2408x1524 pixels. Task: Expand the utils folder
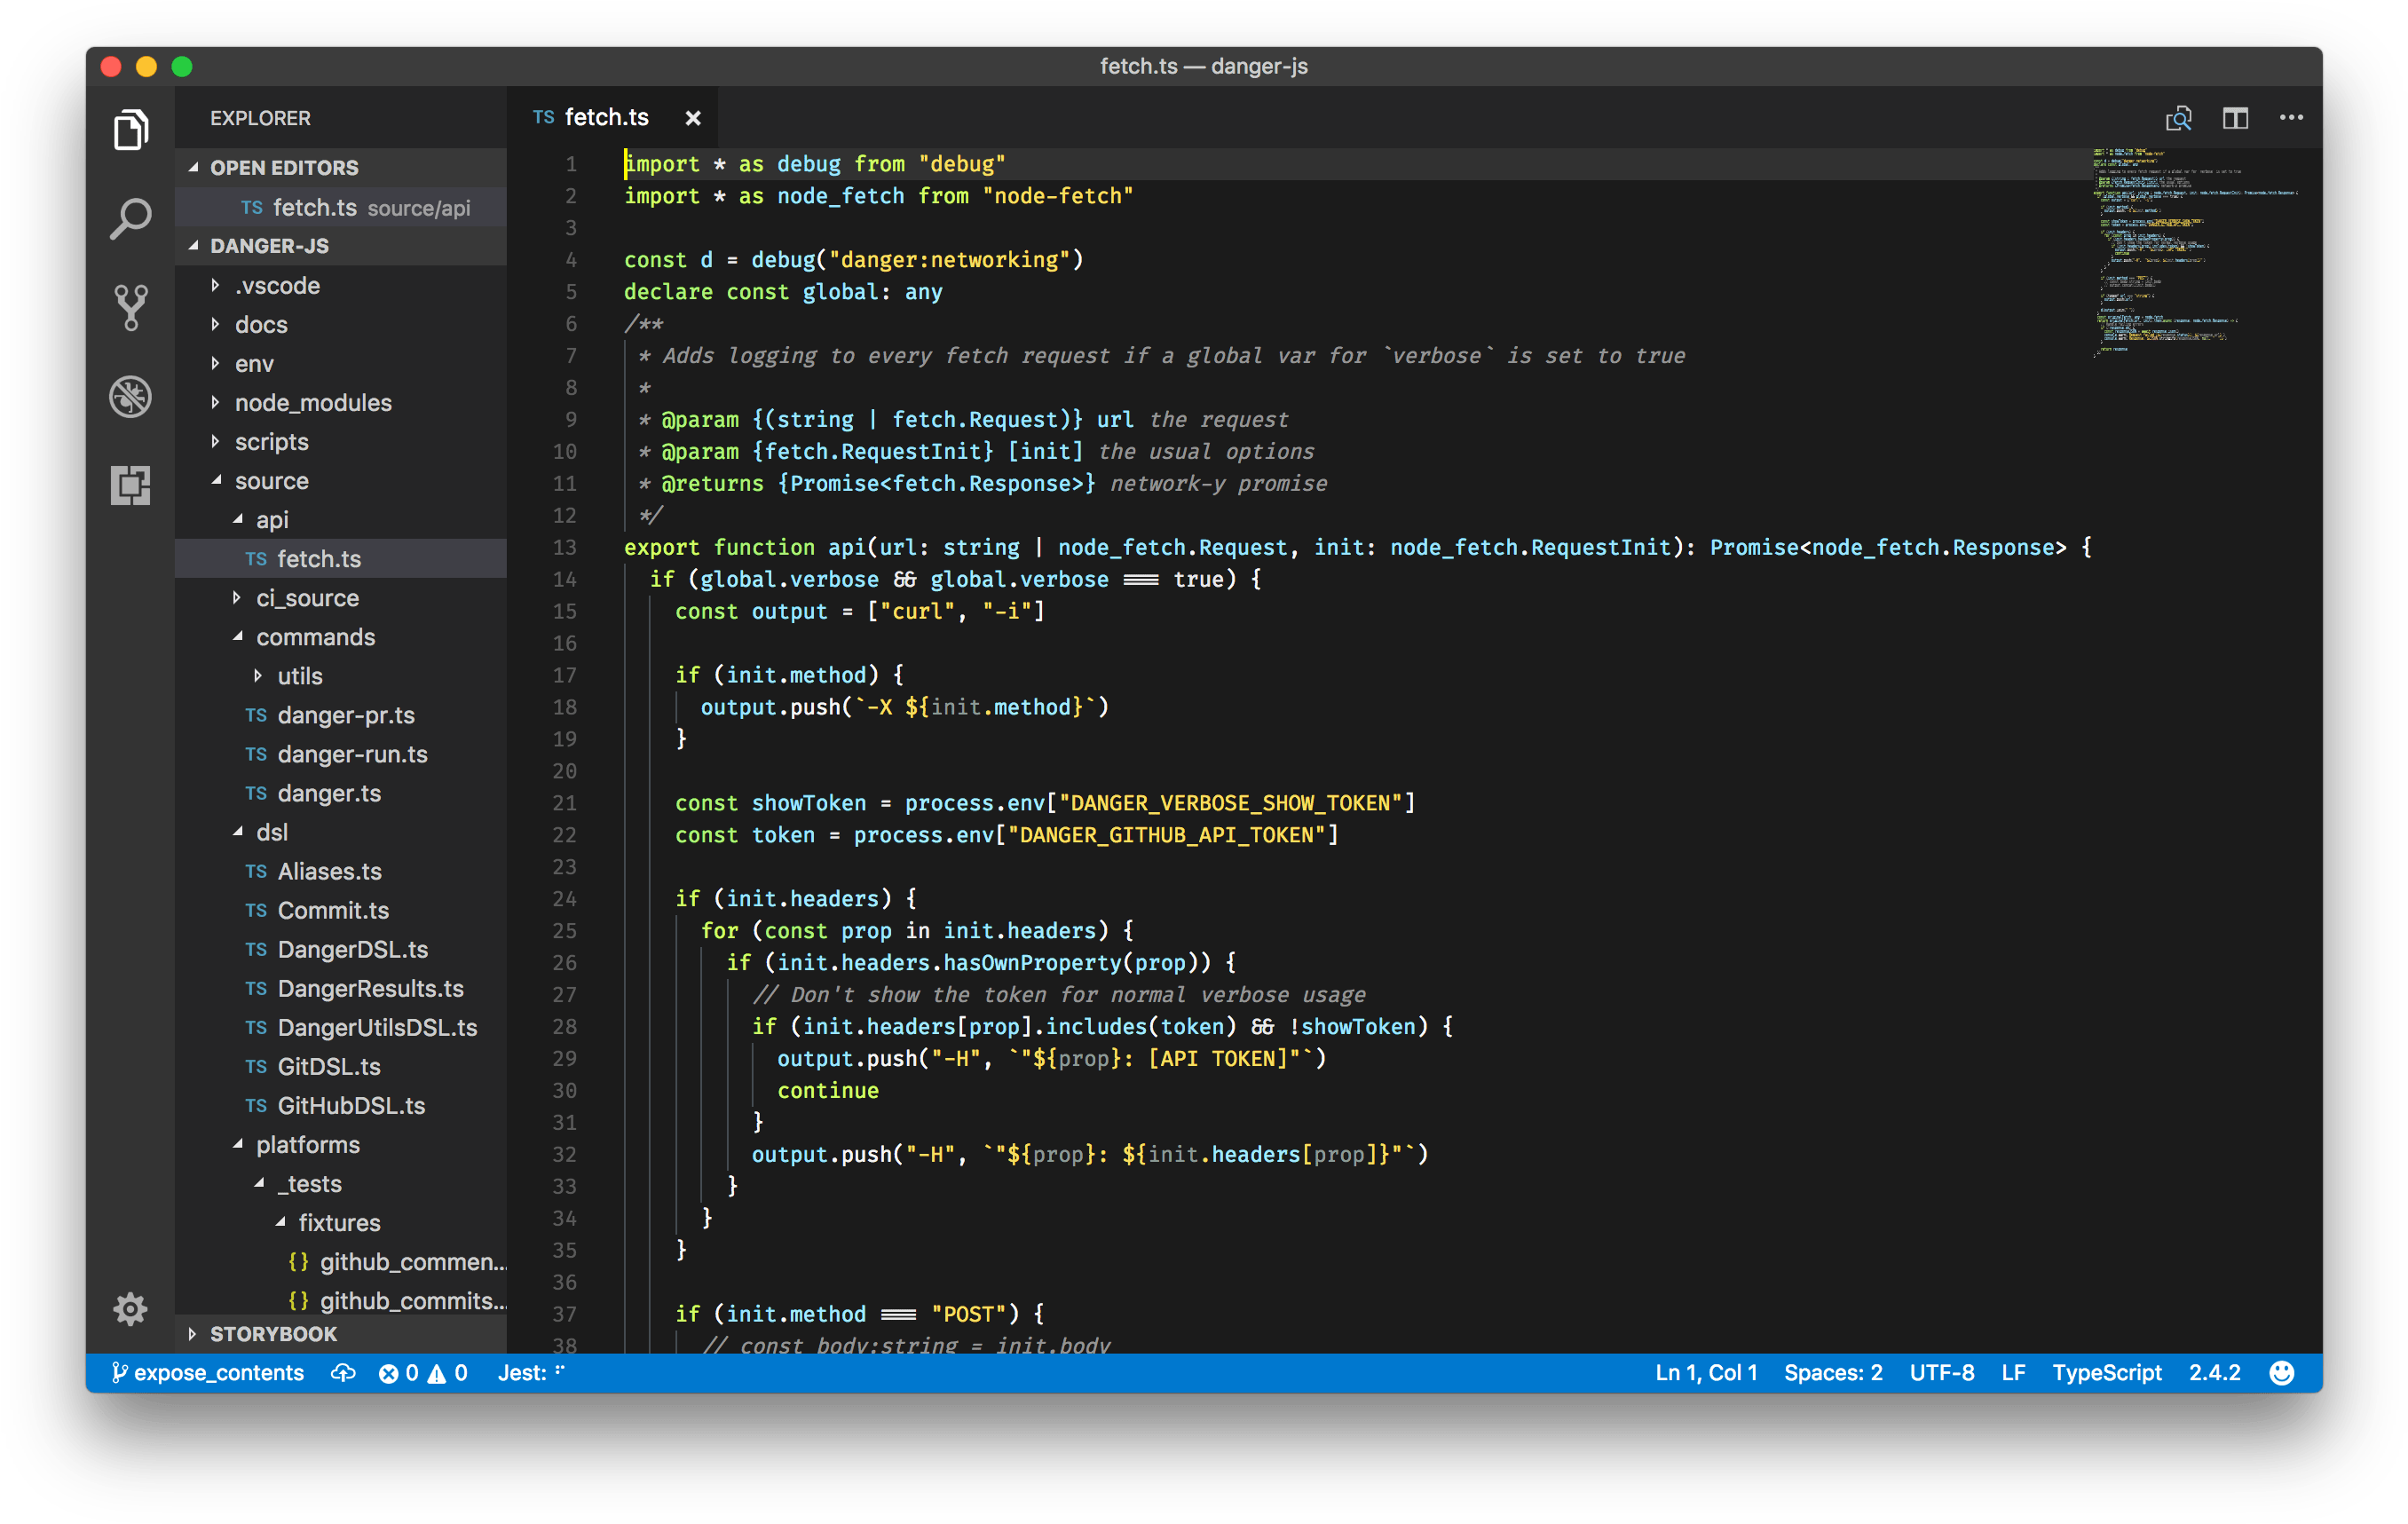[341, 675]
